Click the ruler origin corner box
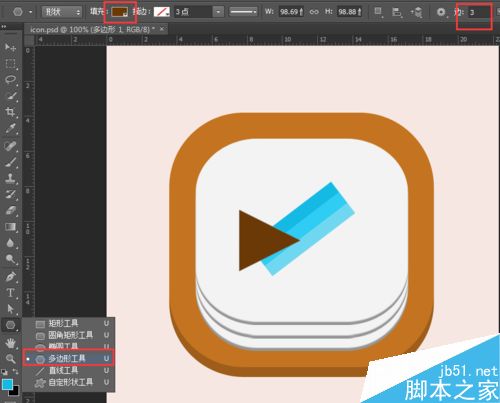 (29, 40)
